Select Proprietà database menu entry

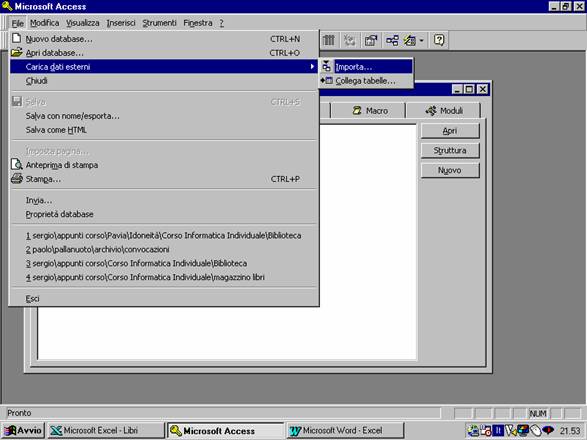coord(164,214)
